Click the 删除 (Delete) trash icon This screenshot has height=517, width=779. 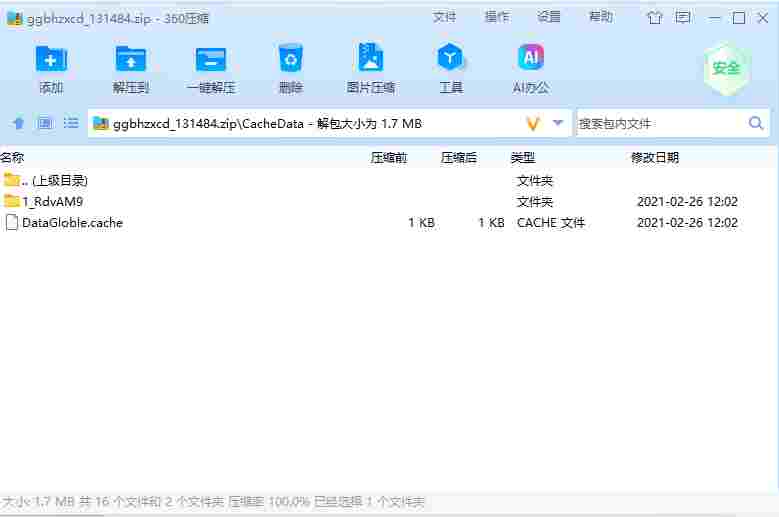pyautogui.click(x=291, y=59)
